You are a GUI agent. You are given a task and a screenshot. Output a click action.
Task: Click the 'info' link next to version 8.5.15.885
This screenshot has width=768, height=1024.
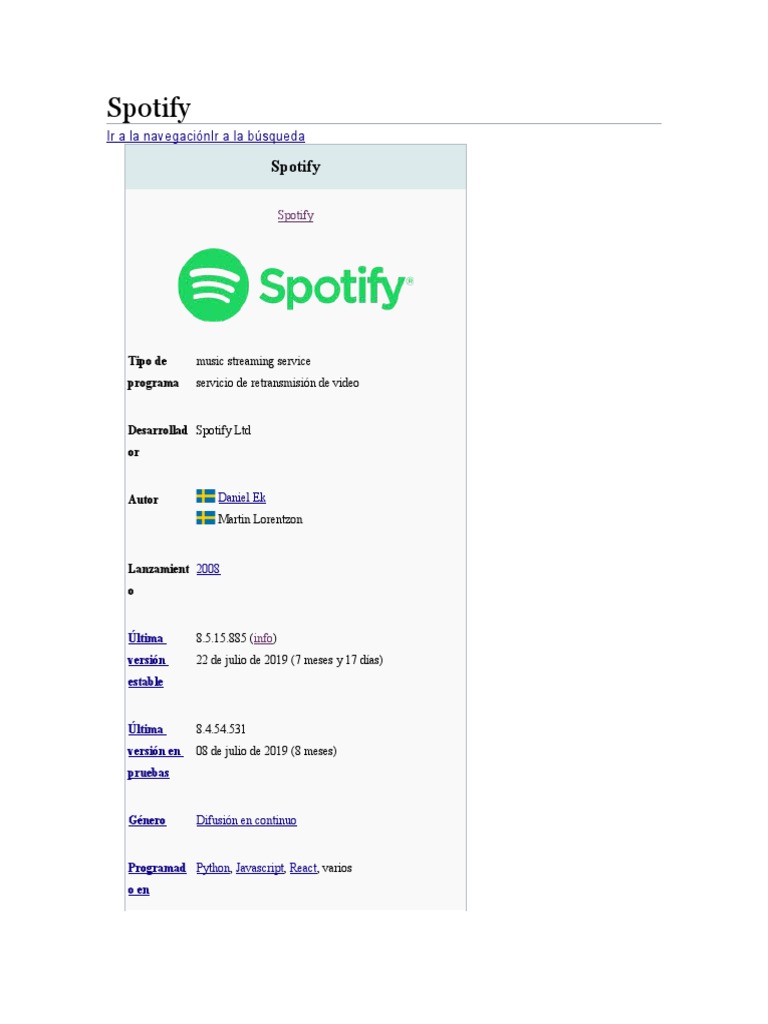click(x=263, y=638)
